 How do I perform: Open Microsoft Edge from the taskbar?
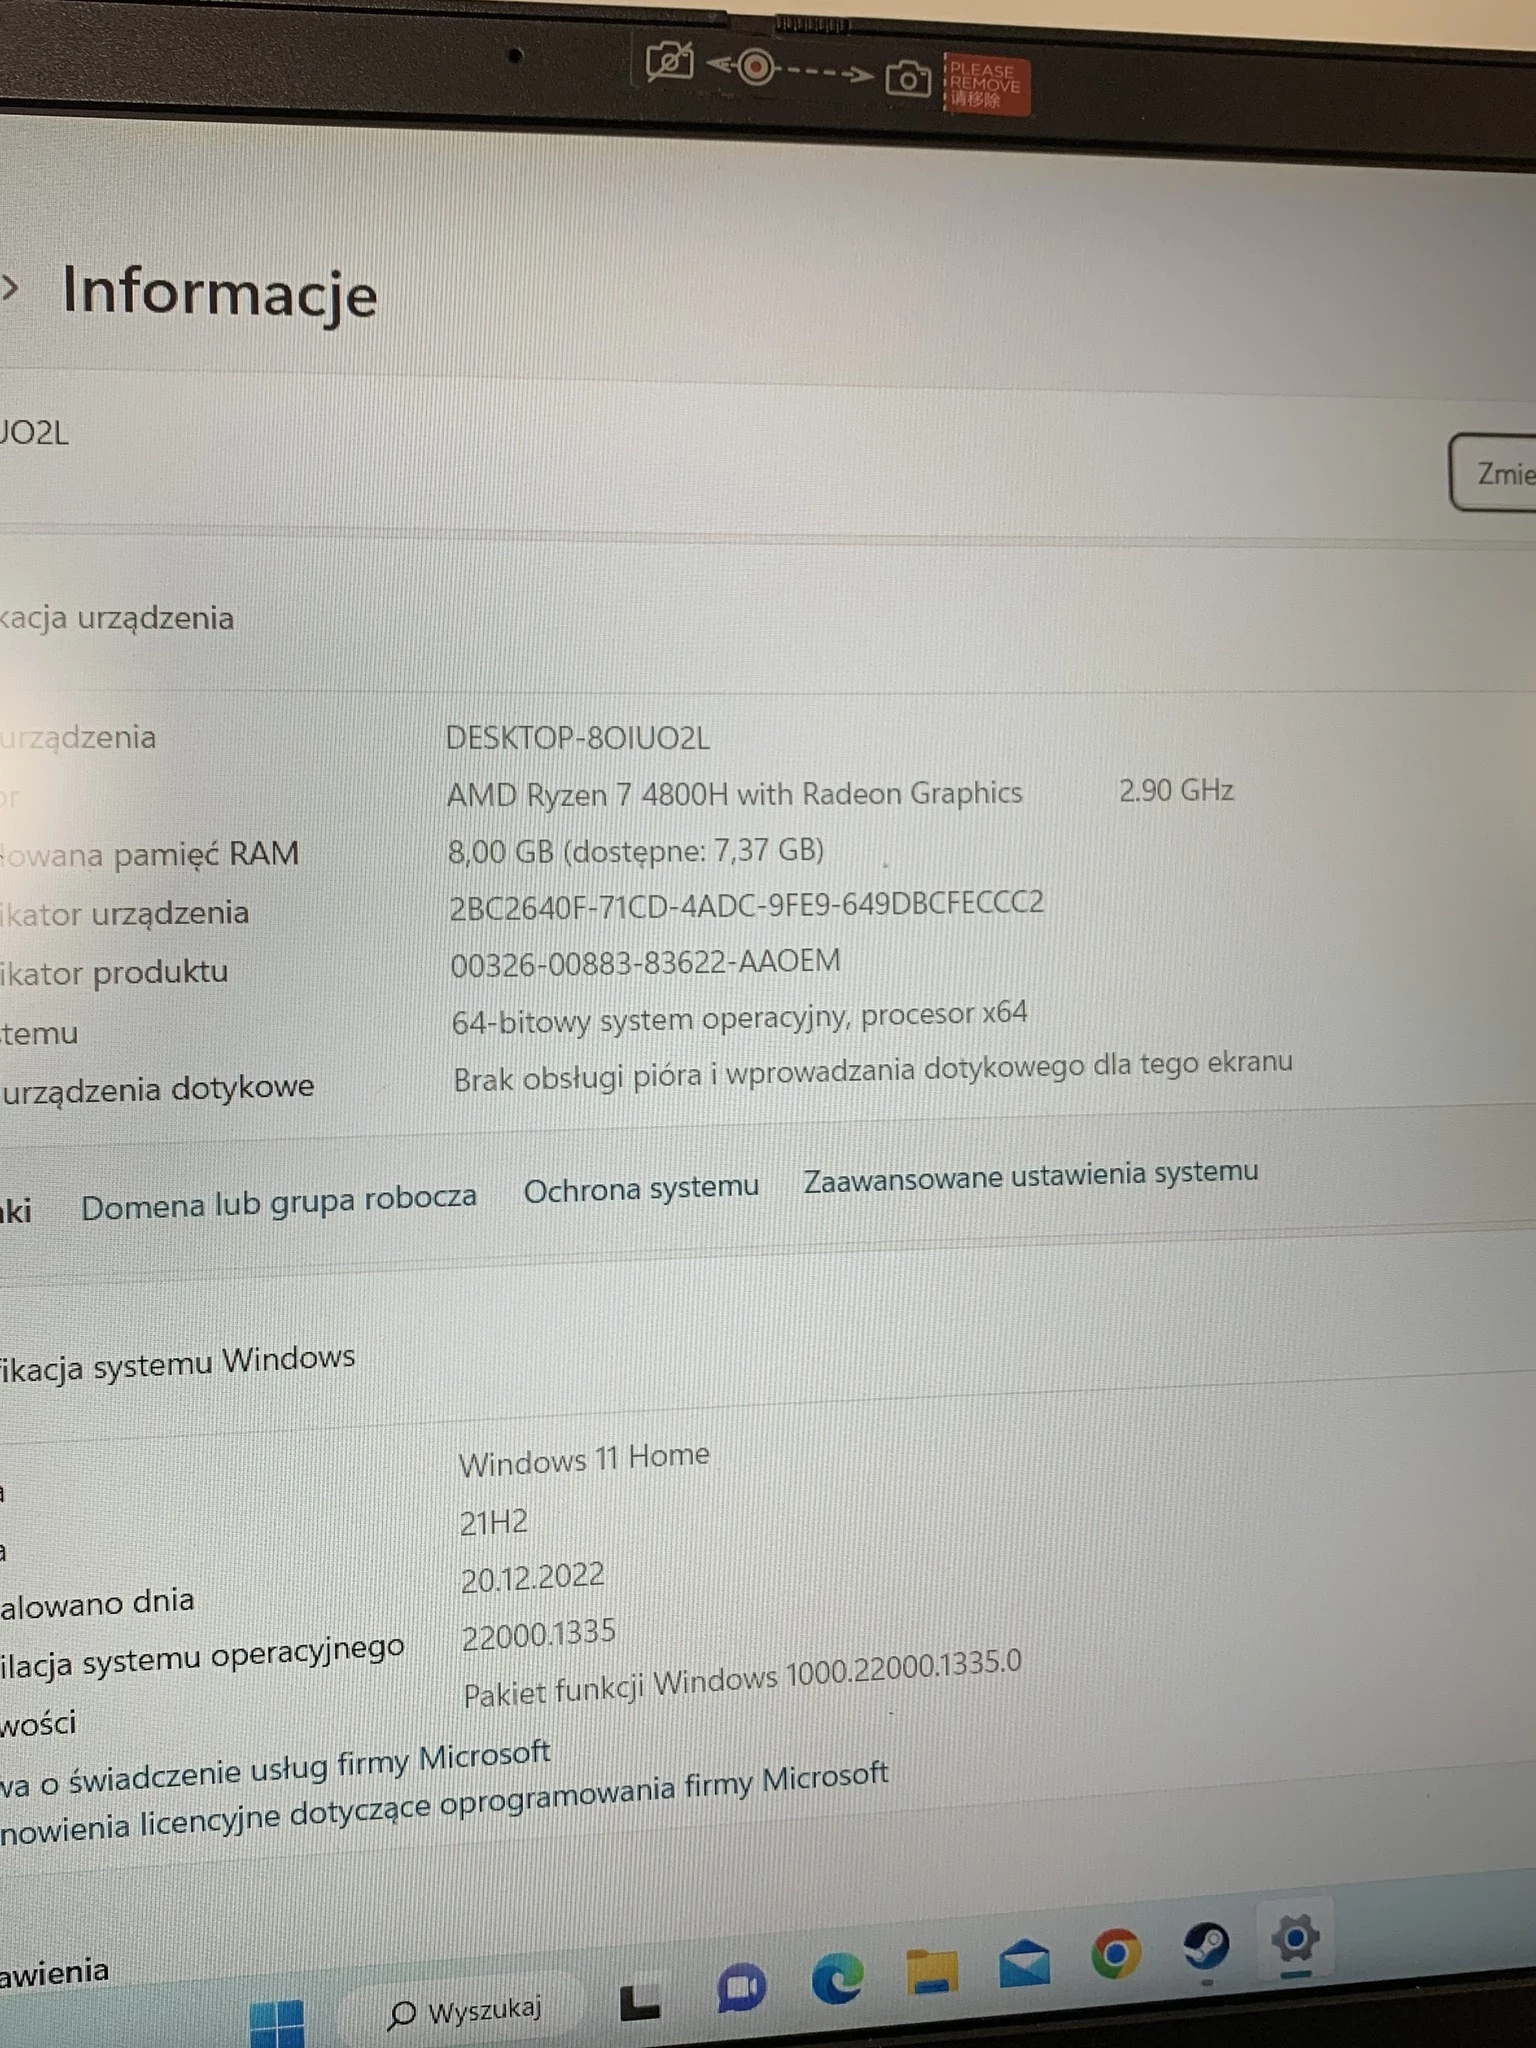click(x=837, y=1977)
